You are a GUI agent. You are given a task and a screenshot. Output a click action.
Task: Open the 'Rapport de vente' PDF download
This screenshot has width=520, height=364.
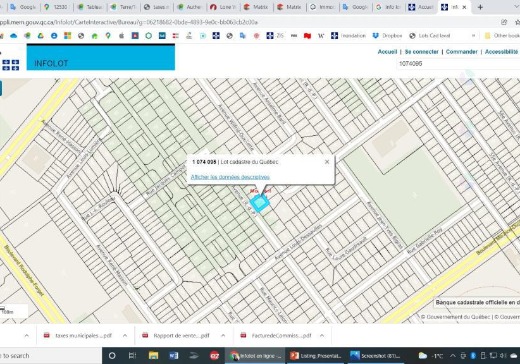pyautogui.click(x=177, y=335)
